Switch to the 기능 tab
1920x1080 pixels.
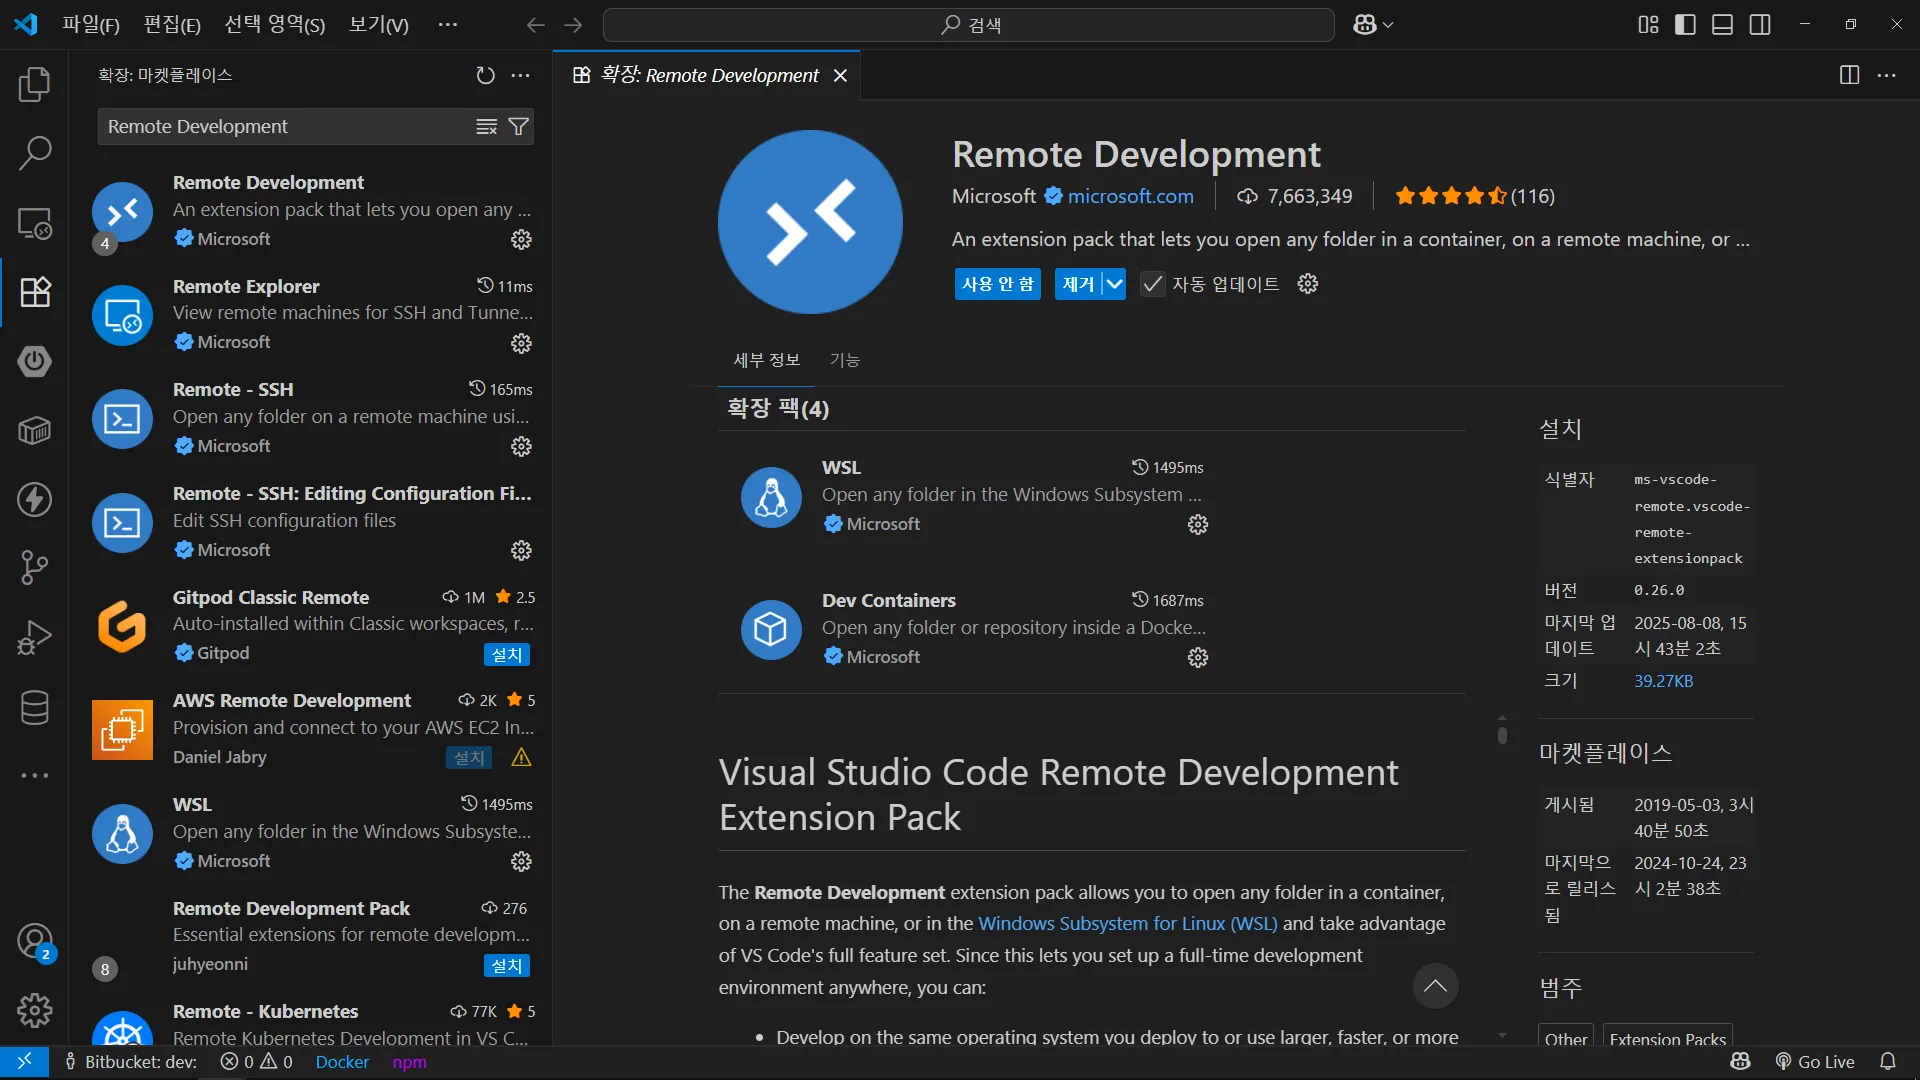coord(844,360)
